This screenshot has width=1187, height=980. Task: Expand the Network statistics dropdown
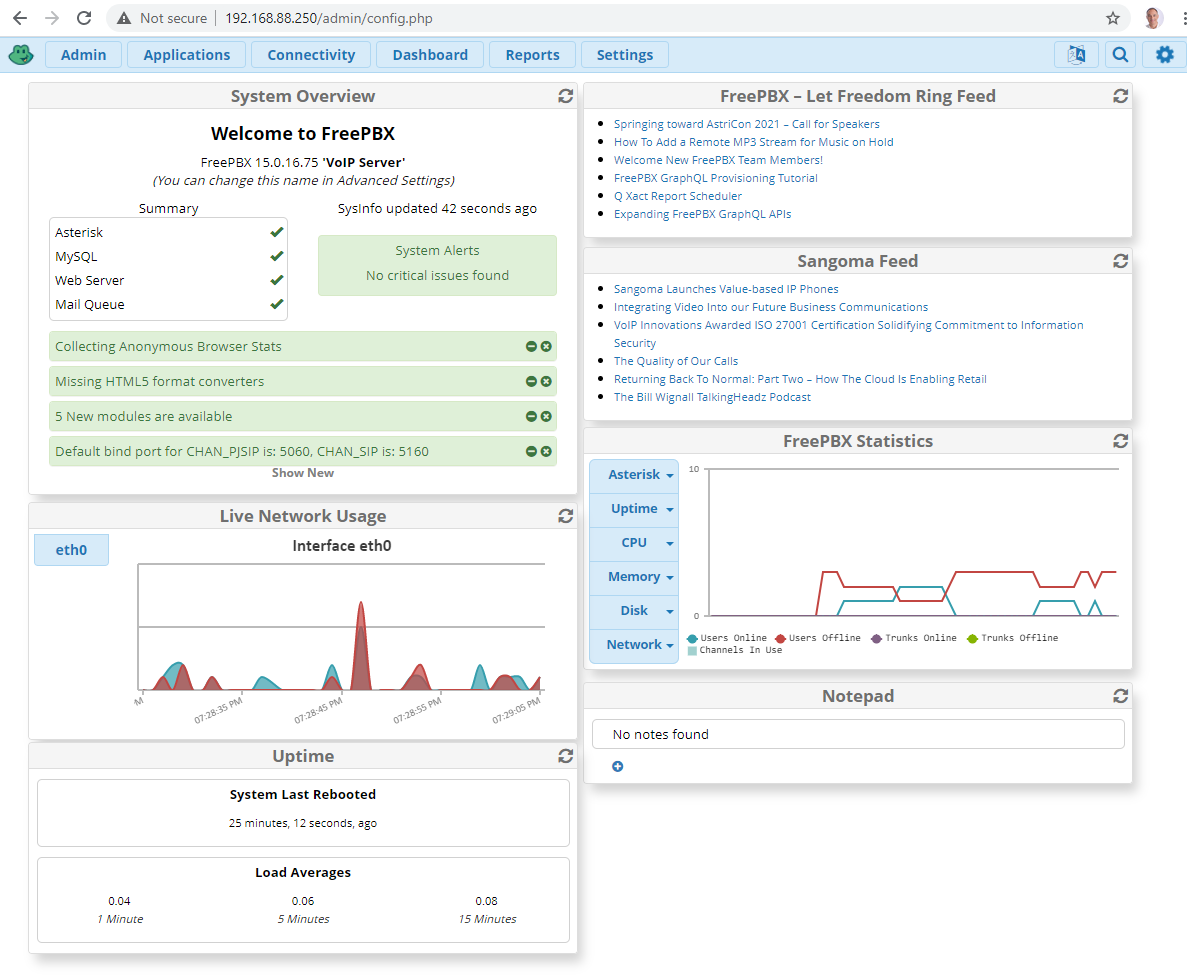click(x=634, y=645)
